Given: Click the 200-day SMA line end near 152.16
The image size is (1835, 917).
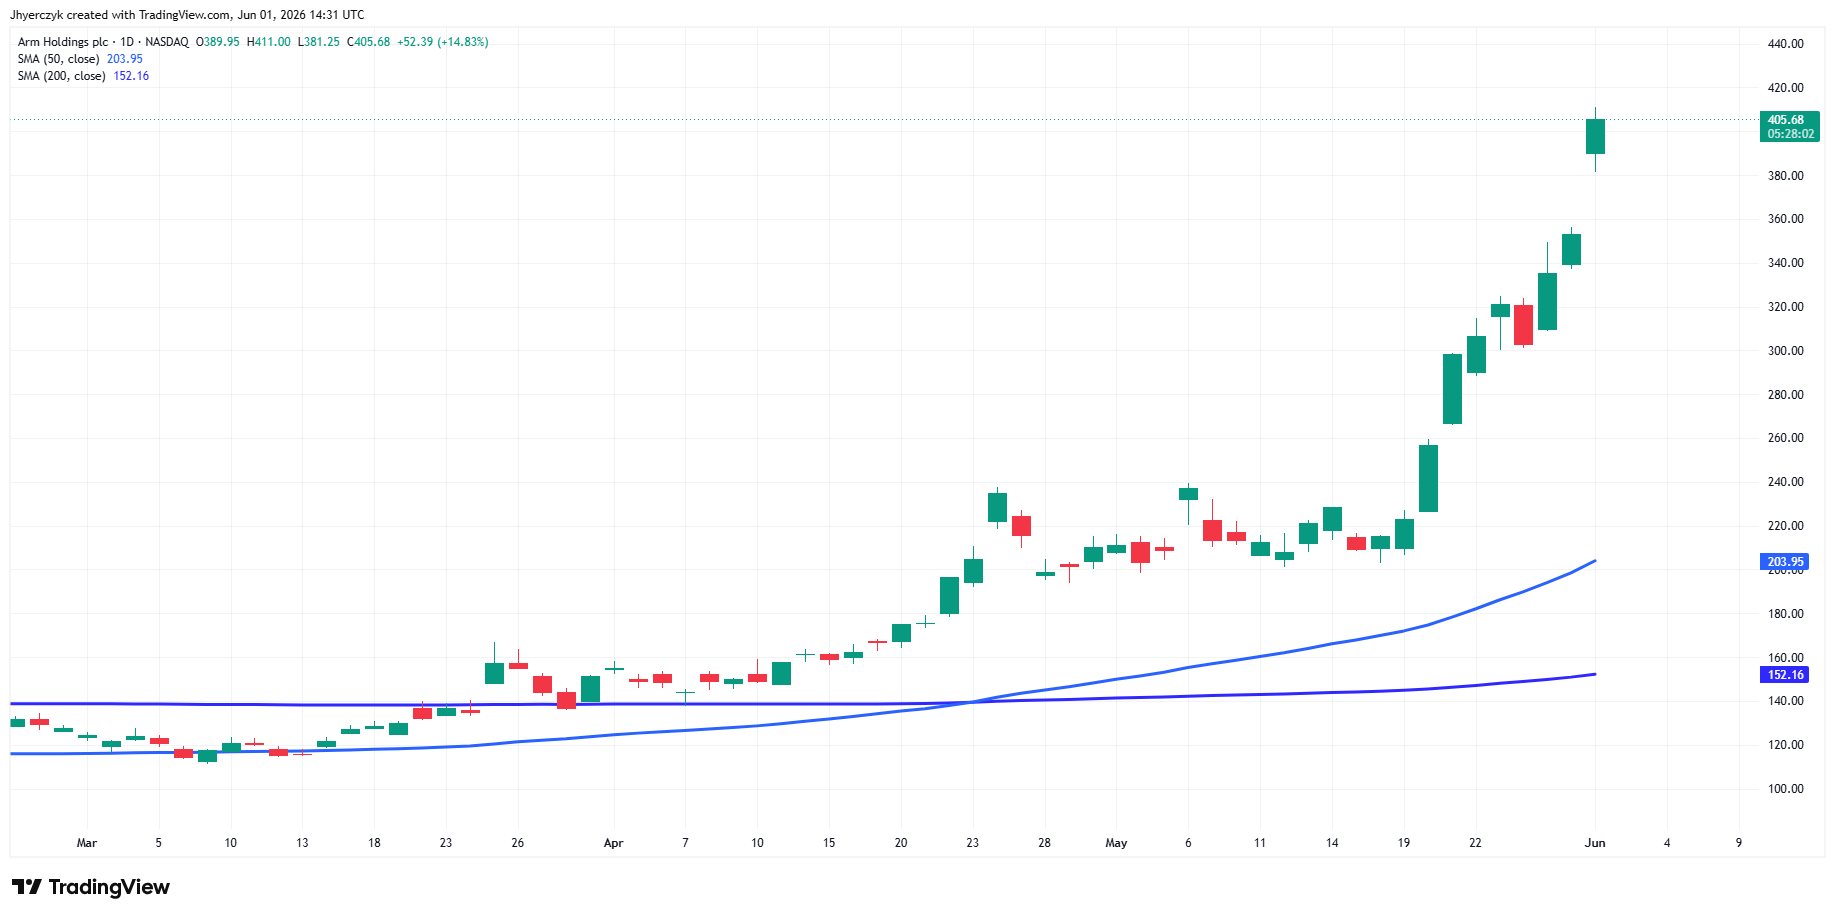Looking at the screenshot, I should tap(1593, 675).
